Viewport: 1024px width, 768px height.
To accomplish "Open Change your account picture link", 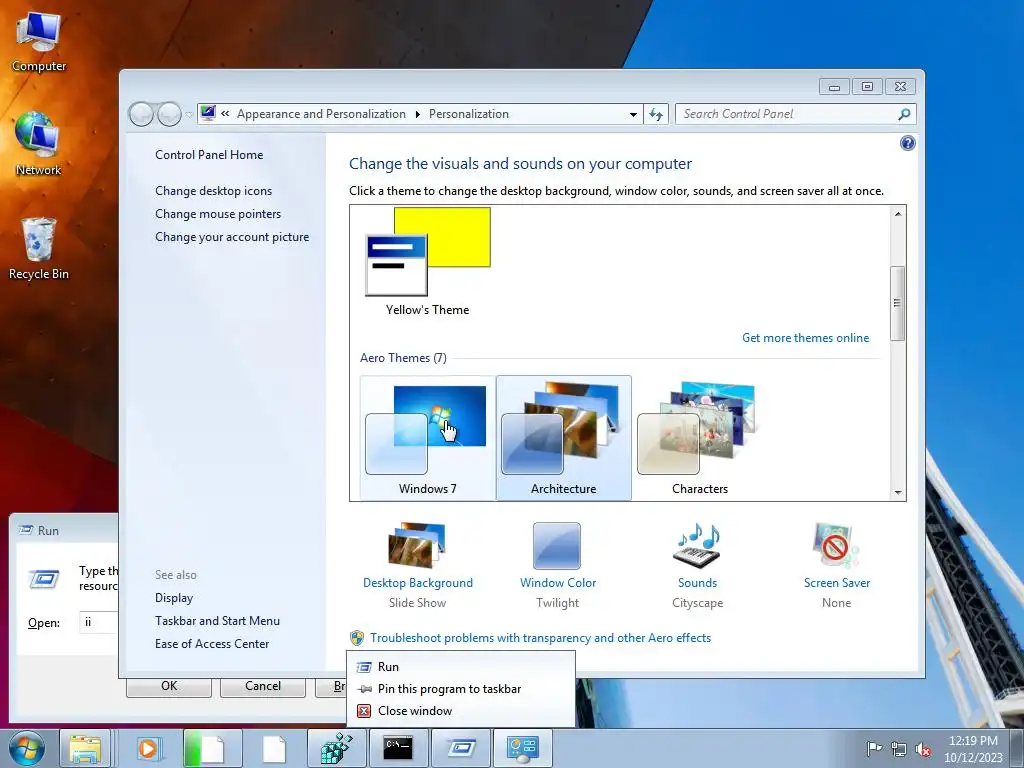I will pos(232,237).
